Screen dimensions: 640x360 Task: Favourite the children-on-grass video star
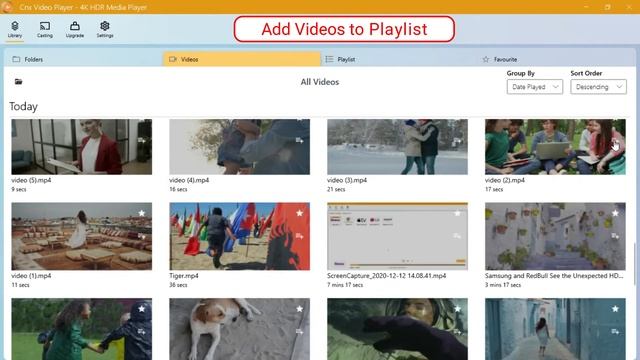[141, 309]
